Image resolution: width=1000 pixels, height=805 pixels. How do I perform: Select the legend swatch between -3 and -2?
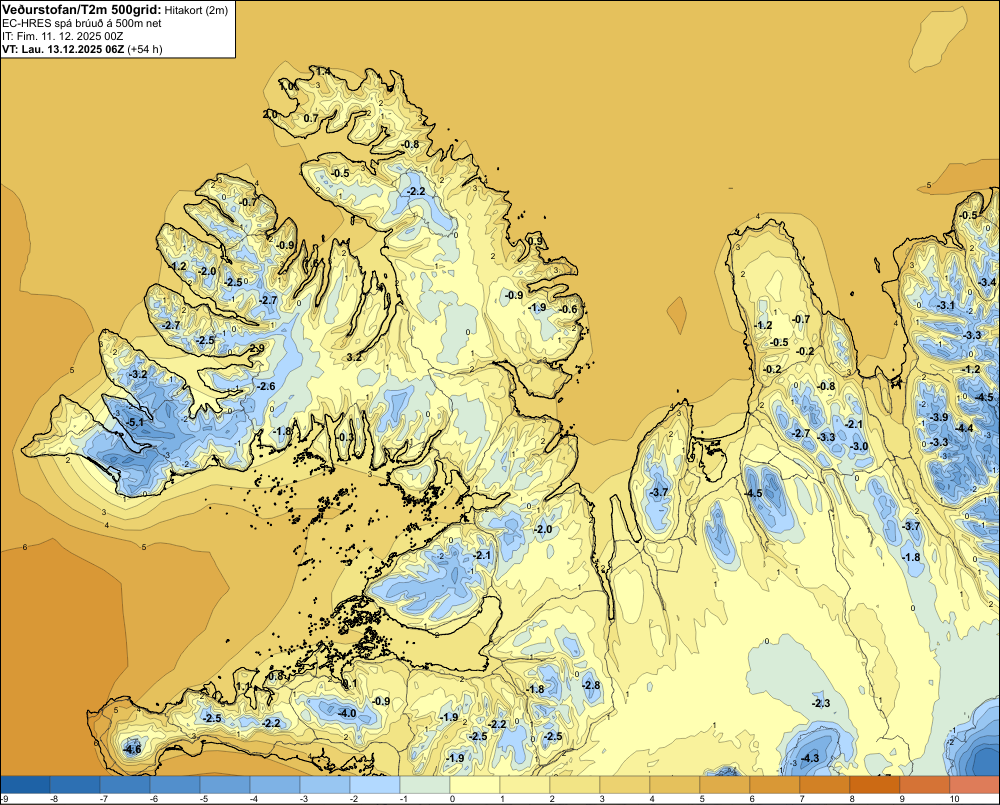click(325, 784)
